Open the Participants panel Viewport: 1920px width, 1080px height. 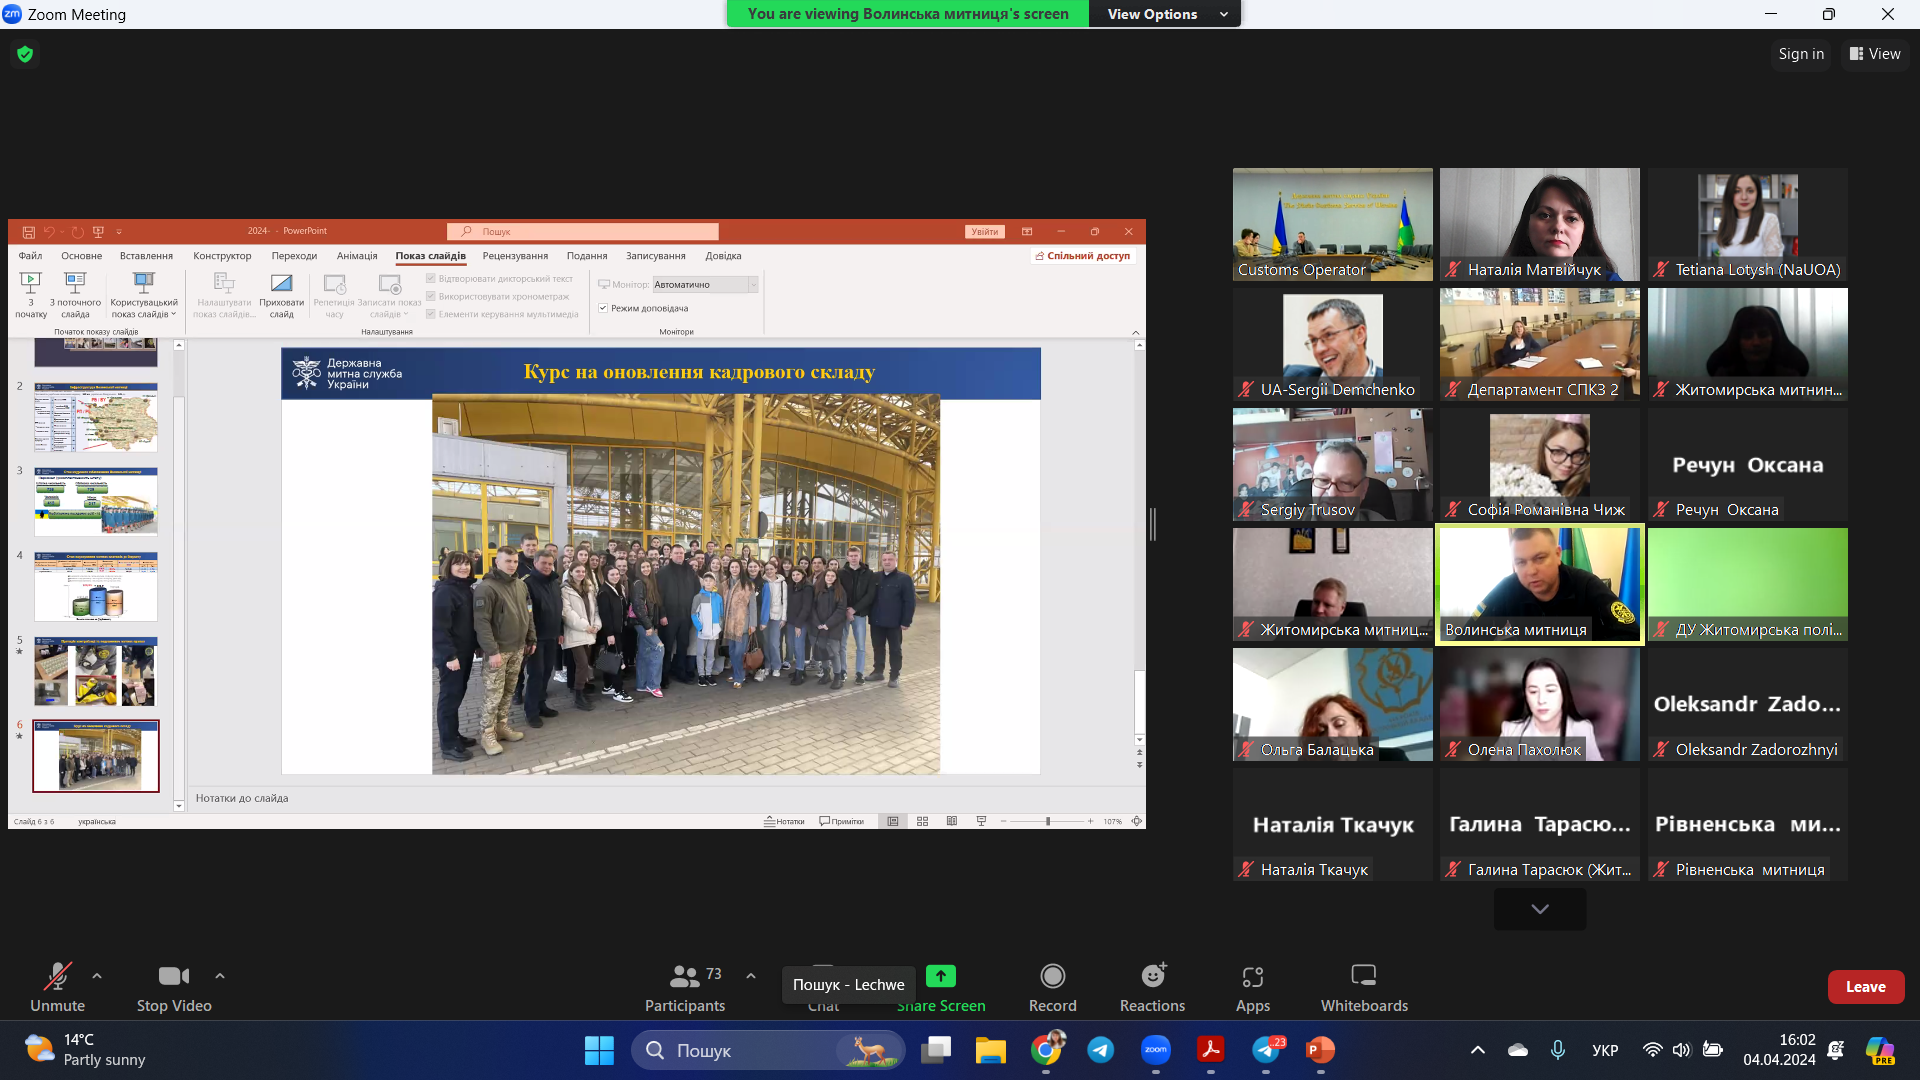tap(685, 976)
